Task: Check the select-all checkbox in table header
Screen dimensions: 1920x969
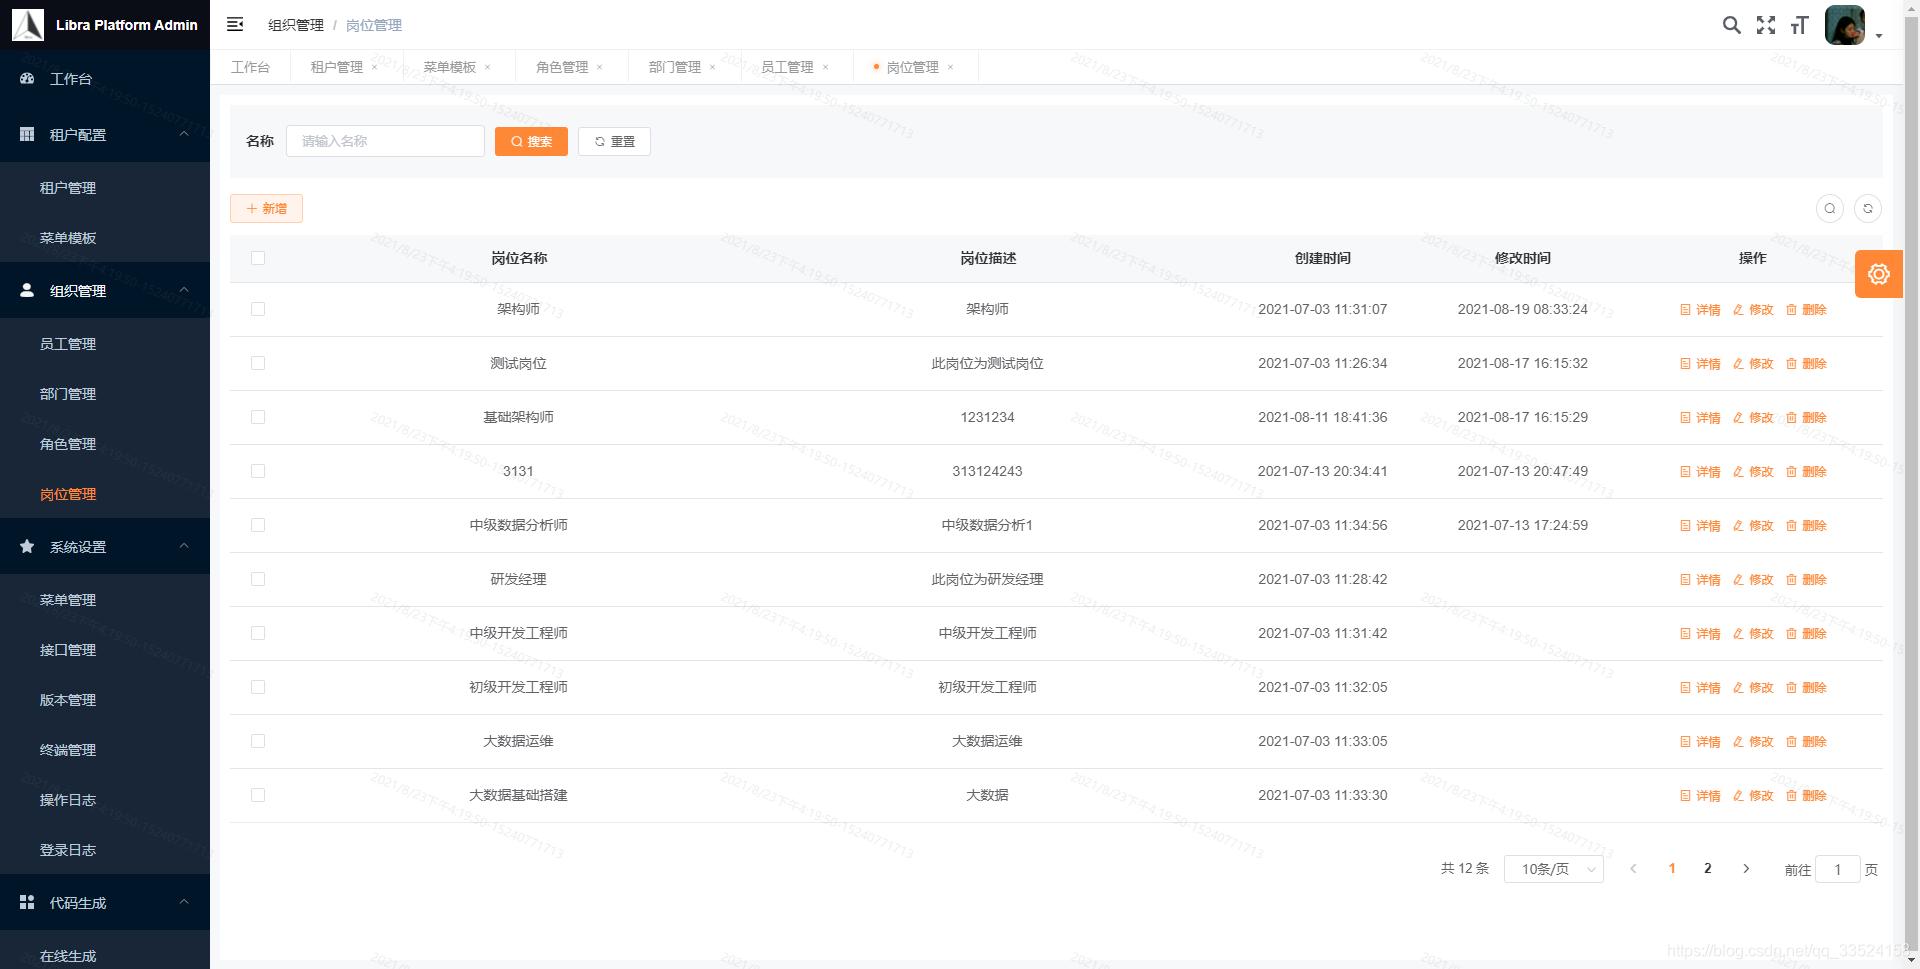Action: click(258, 258)
